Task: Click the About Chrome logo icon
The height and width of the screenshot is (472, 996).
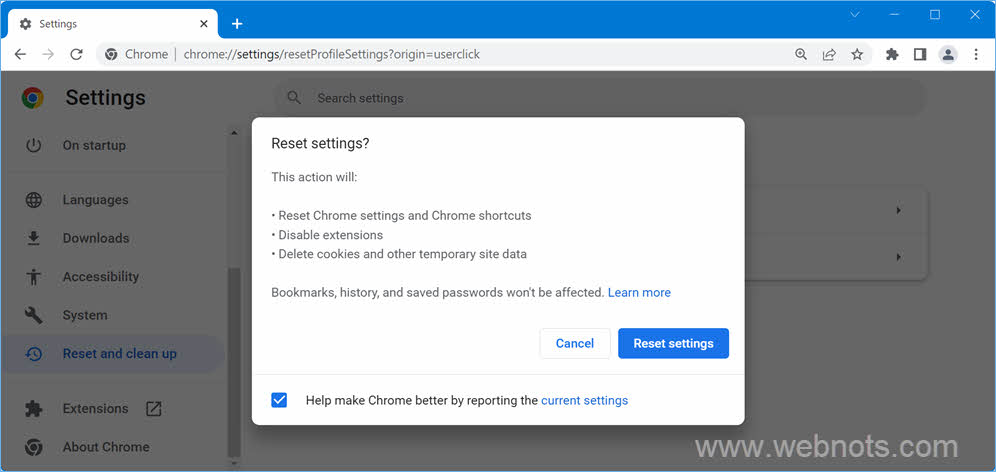Action: click(x=34, y=447)
